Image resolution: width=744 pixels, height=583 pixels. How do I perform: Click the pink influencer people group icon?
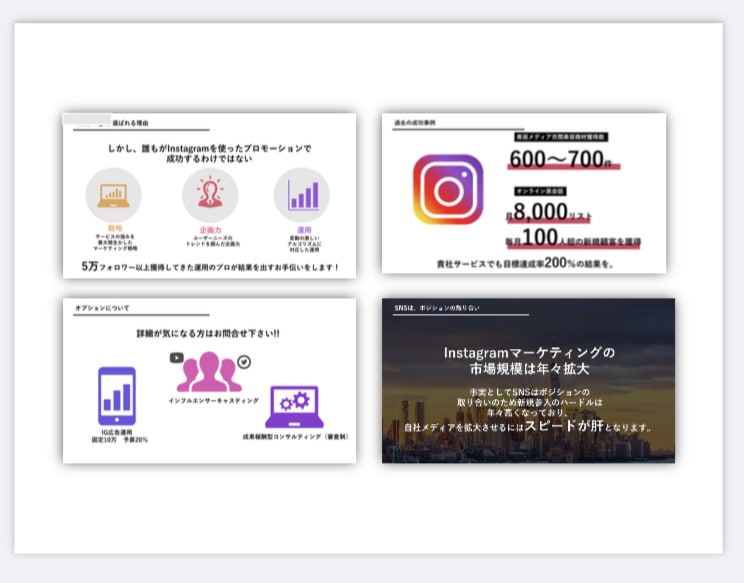click(209, 371)
